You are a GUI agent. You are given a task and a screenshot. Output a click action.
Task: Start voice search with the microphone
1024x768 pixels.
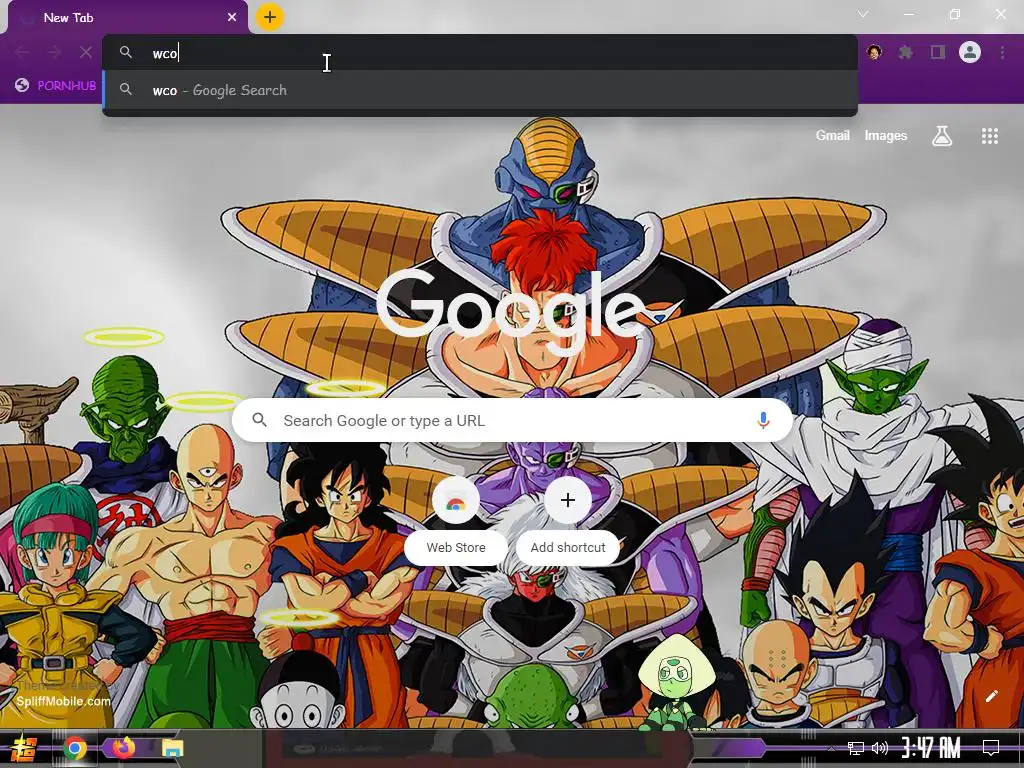pyautogui.click(x=763, y=421)
